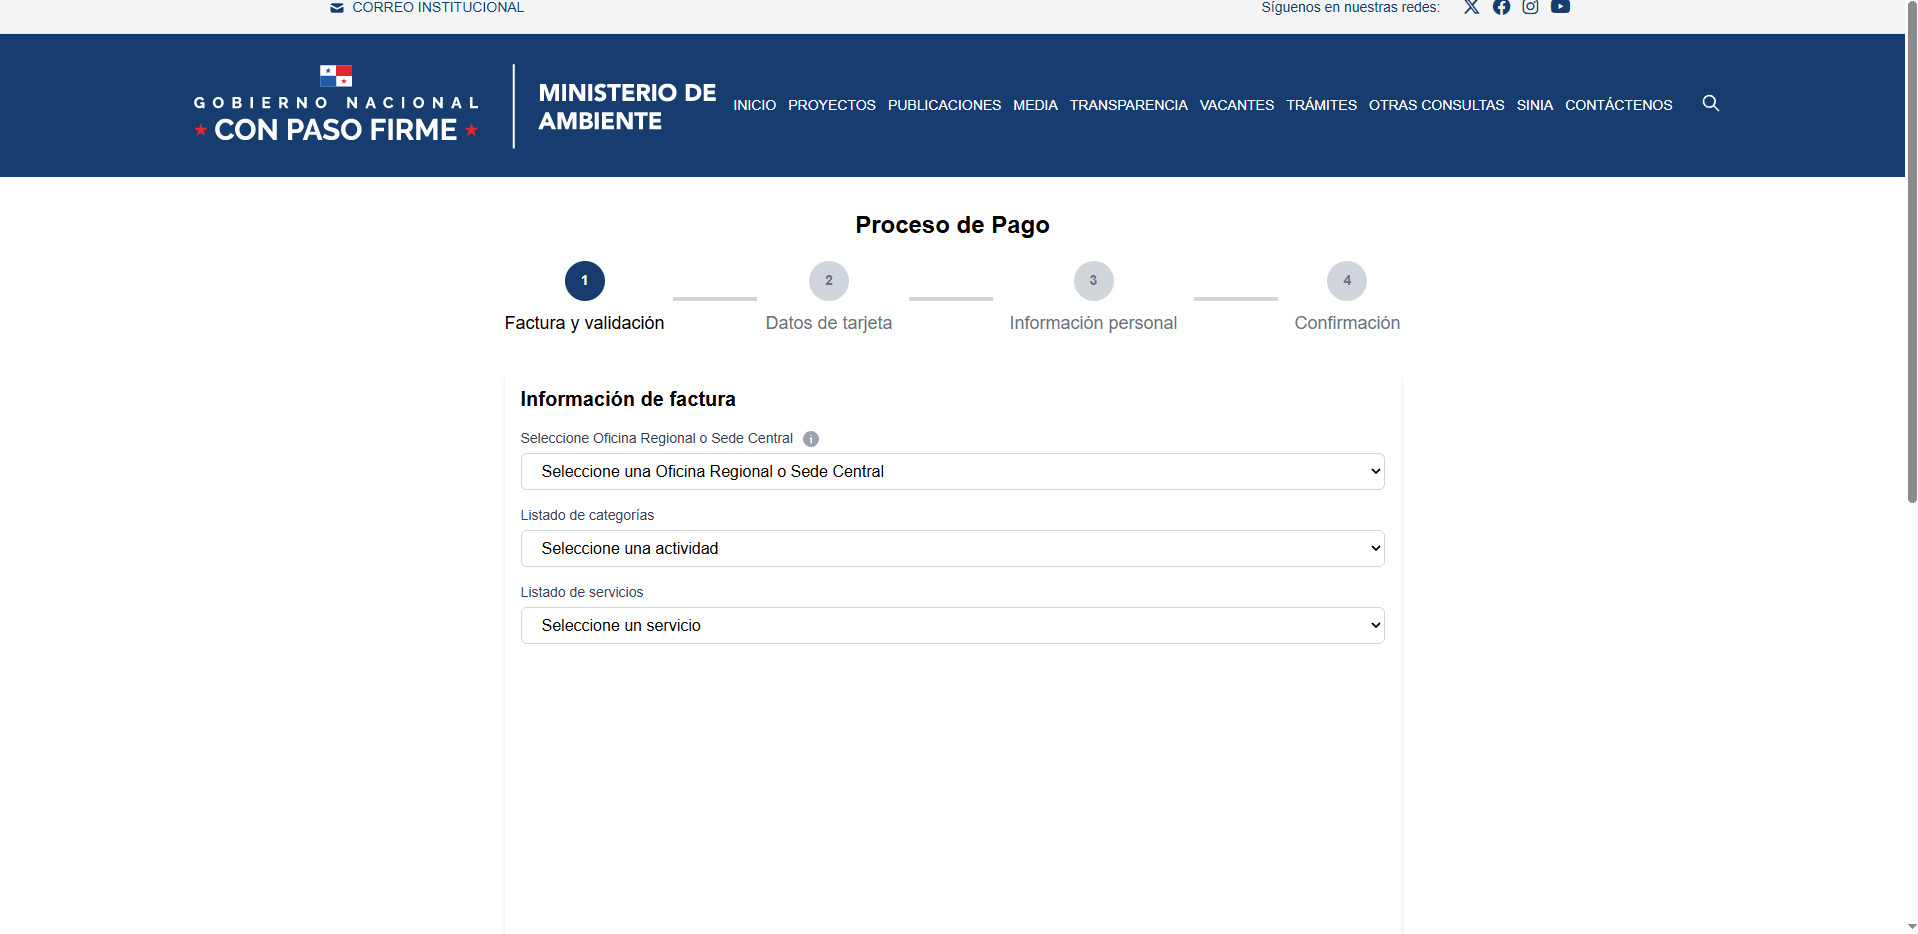Screen dimensions: 1918x934
Task: Go to the TRANSPARENCIA menu item
Action: (x=1128, y=105)
